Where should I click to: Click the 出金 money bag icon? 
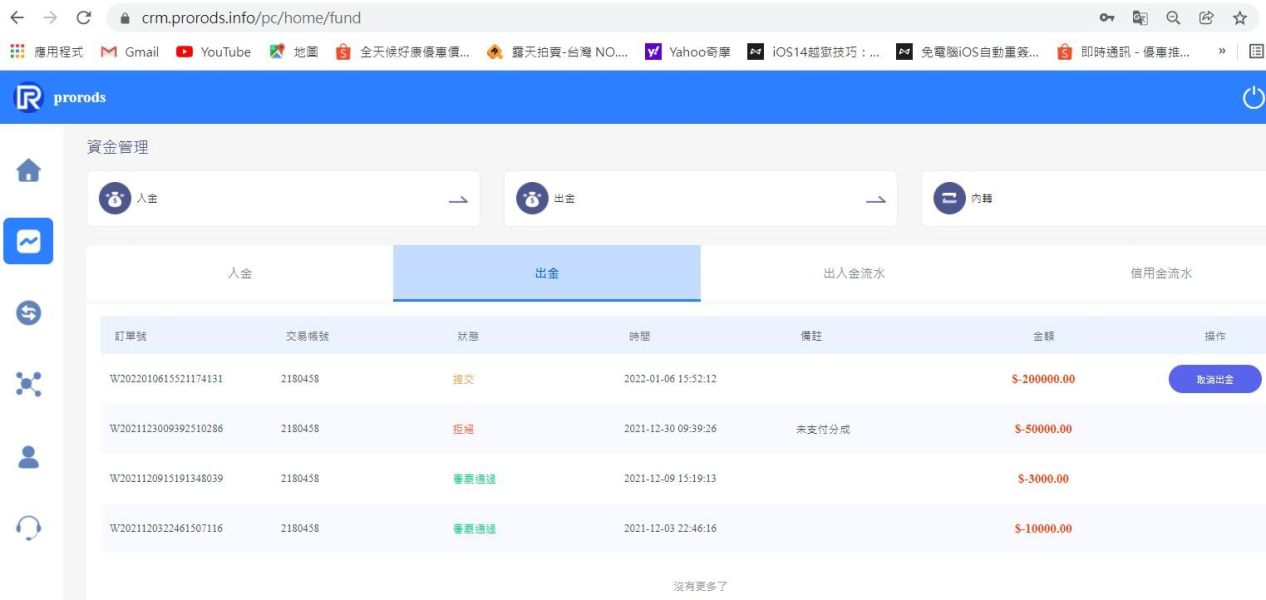pos(532,199)
